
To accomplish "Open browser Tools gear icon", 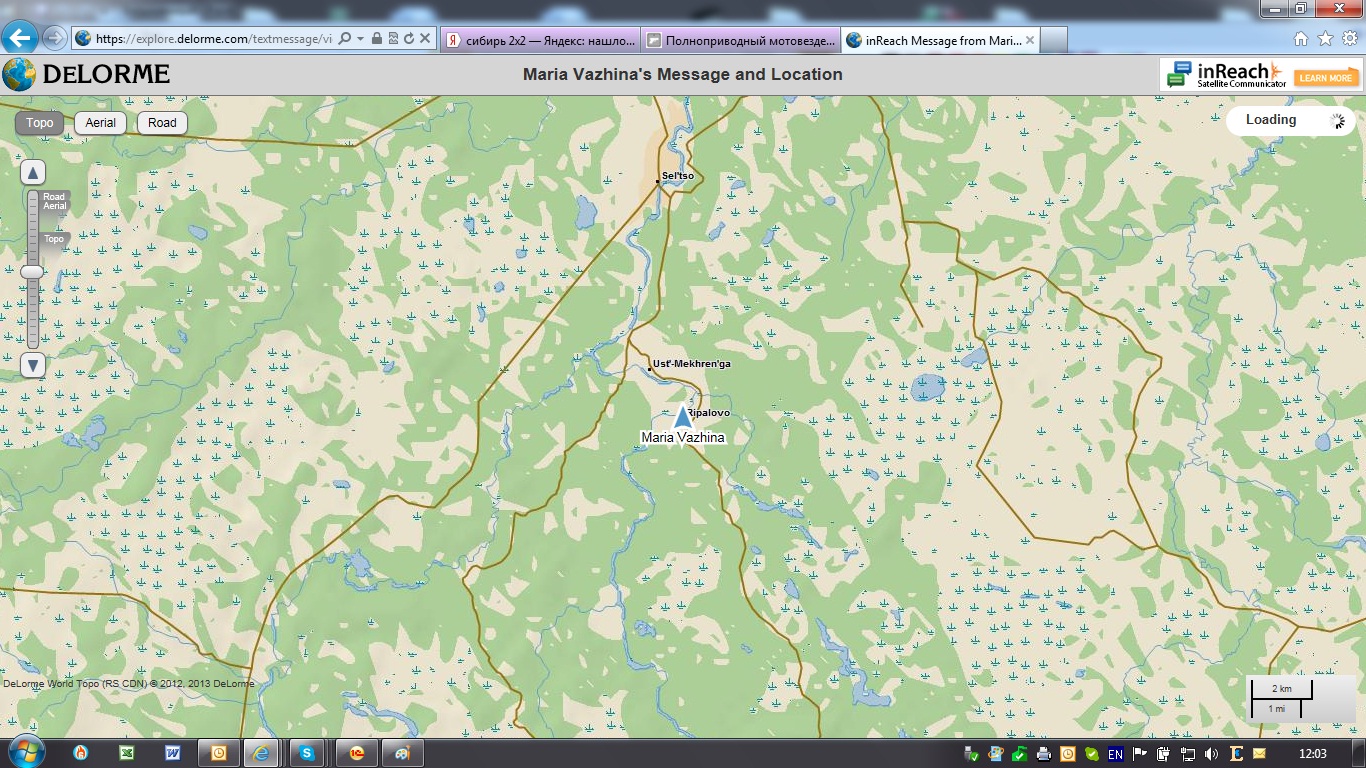I will tap(1349, 39).
